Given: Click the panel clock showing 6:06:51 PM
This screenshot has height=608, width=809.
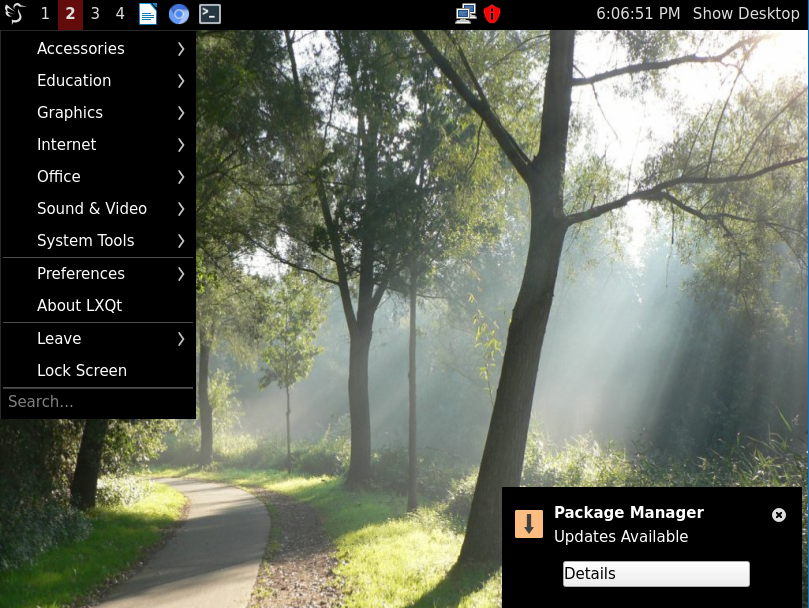Looking at the screenshot, I should [638, 13].
